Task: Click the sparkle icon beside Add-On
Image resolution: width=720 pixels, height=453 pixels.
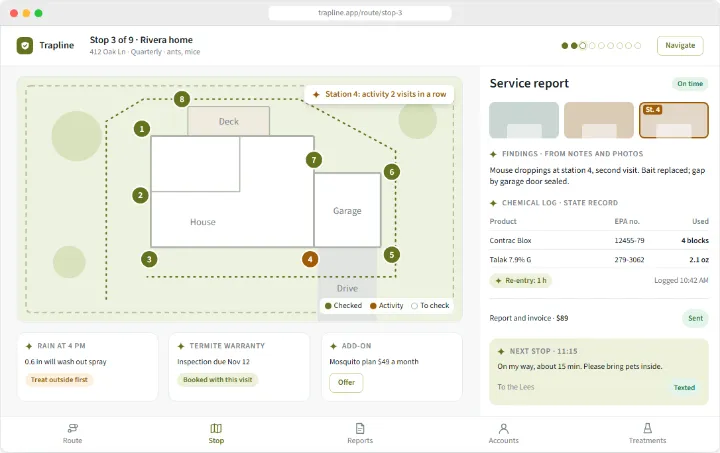Action: click(333, 346)
